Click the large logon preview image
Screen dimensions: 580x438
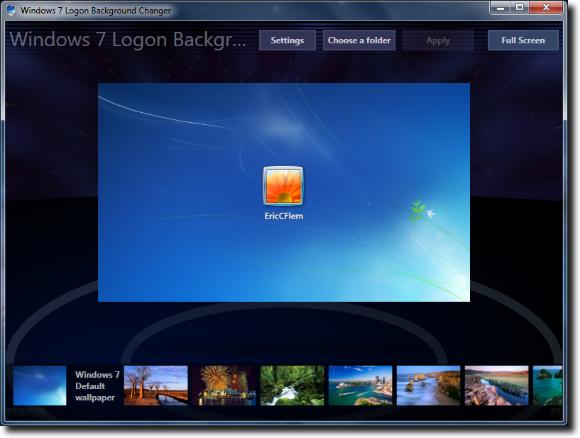pyautogui.click(x=284, y=192)
